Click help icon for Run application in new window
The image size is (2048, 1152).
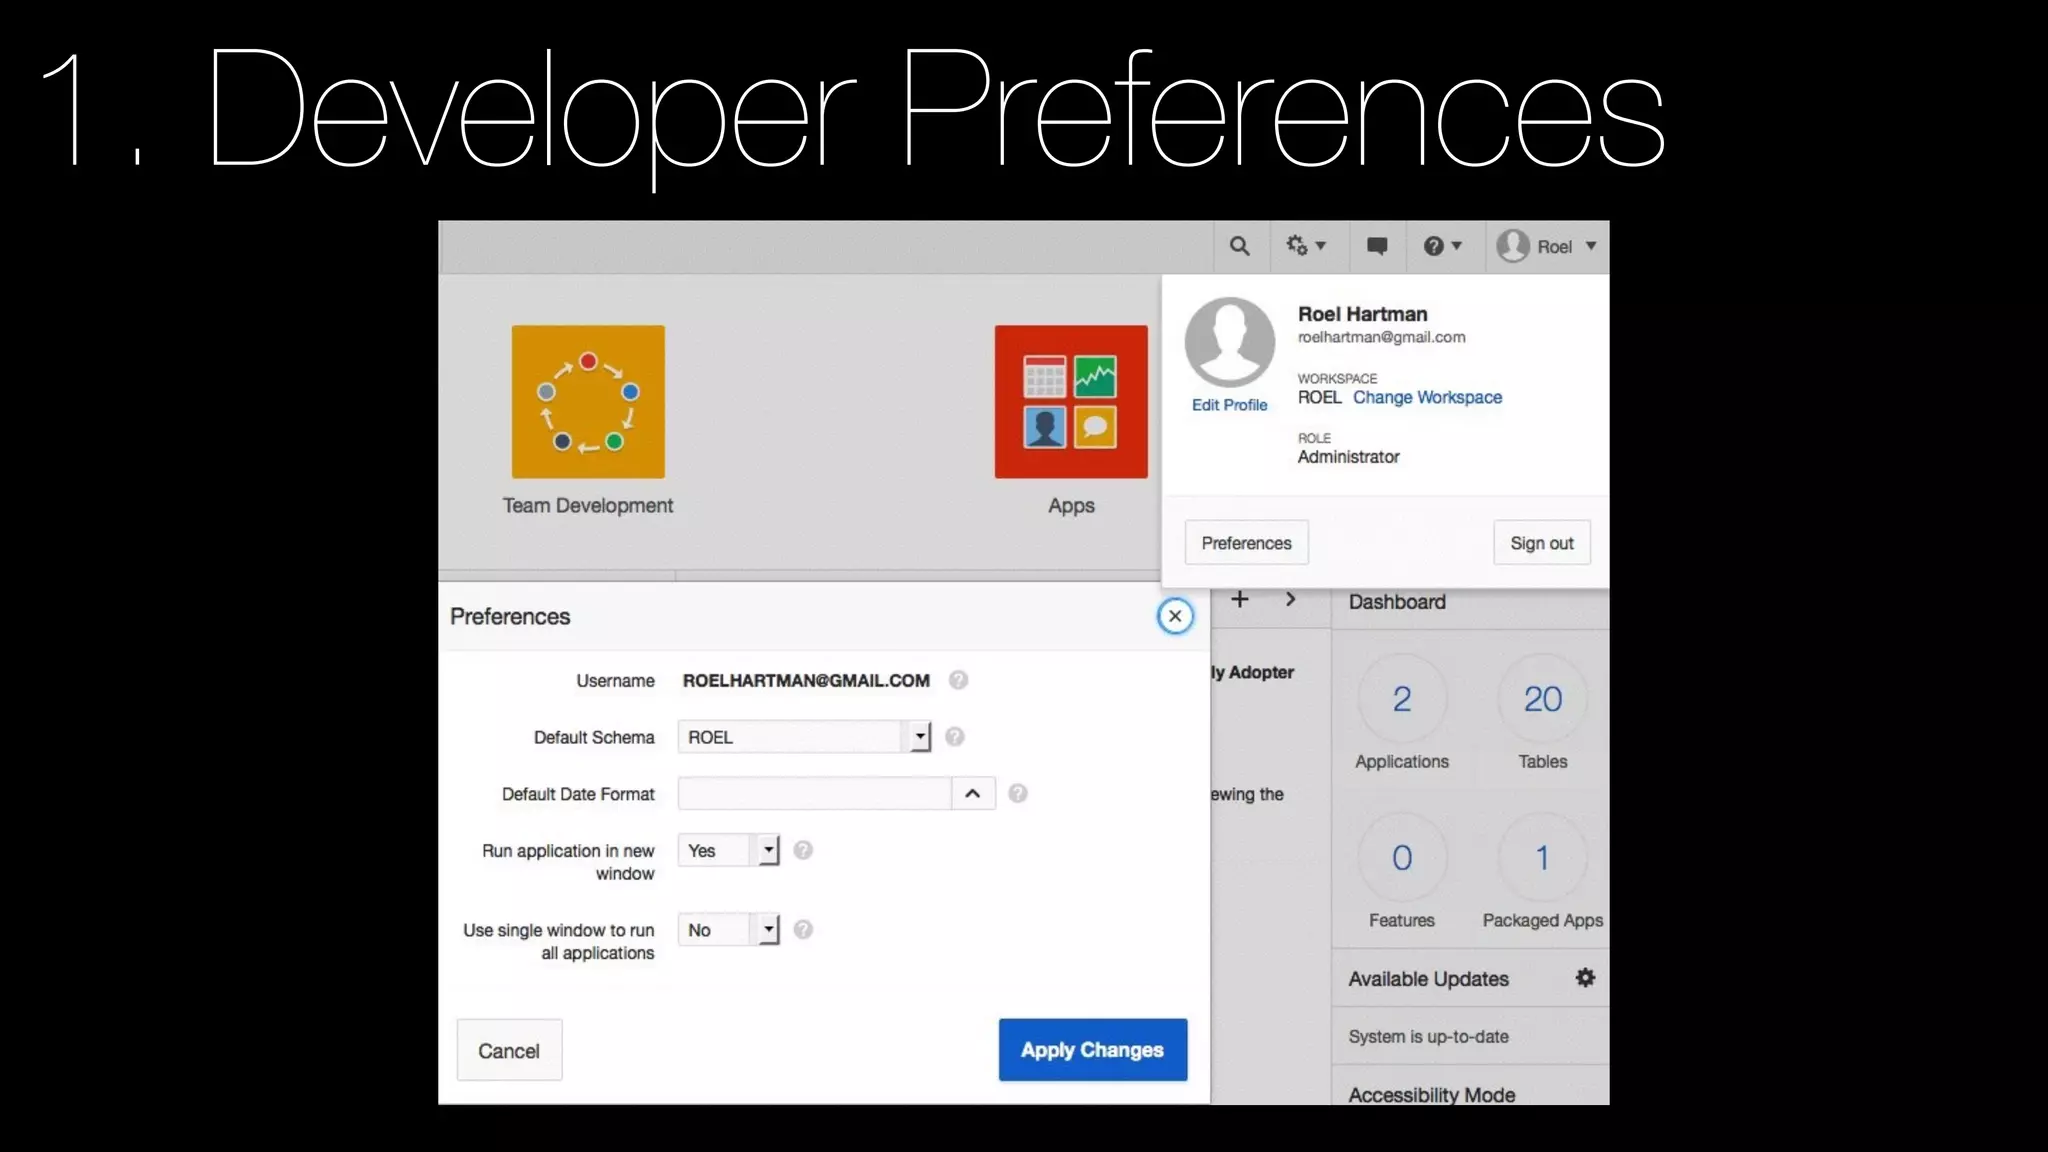pyautogui.click(x=803, y=850)
